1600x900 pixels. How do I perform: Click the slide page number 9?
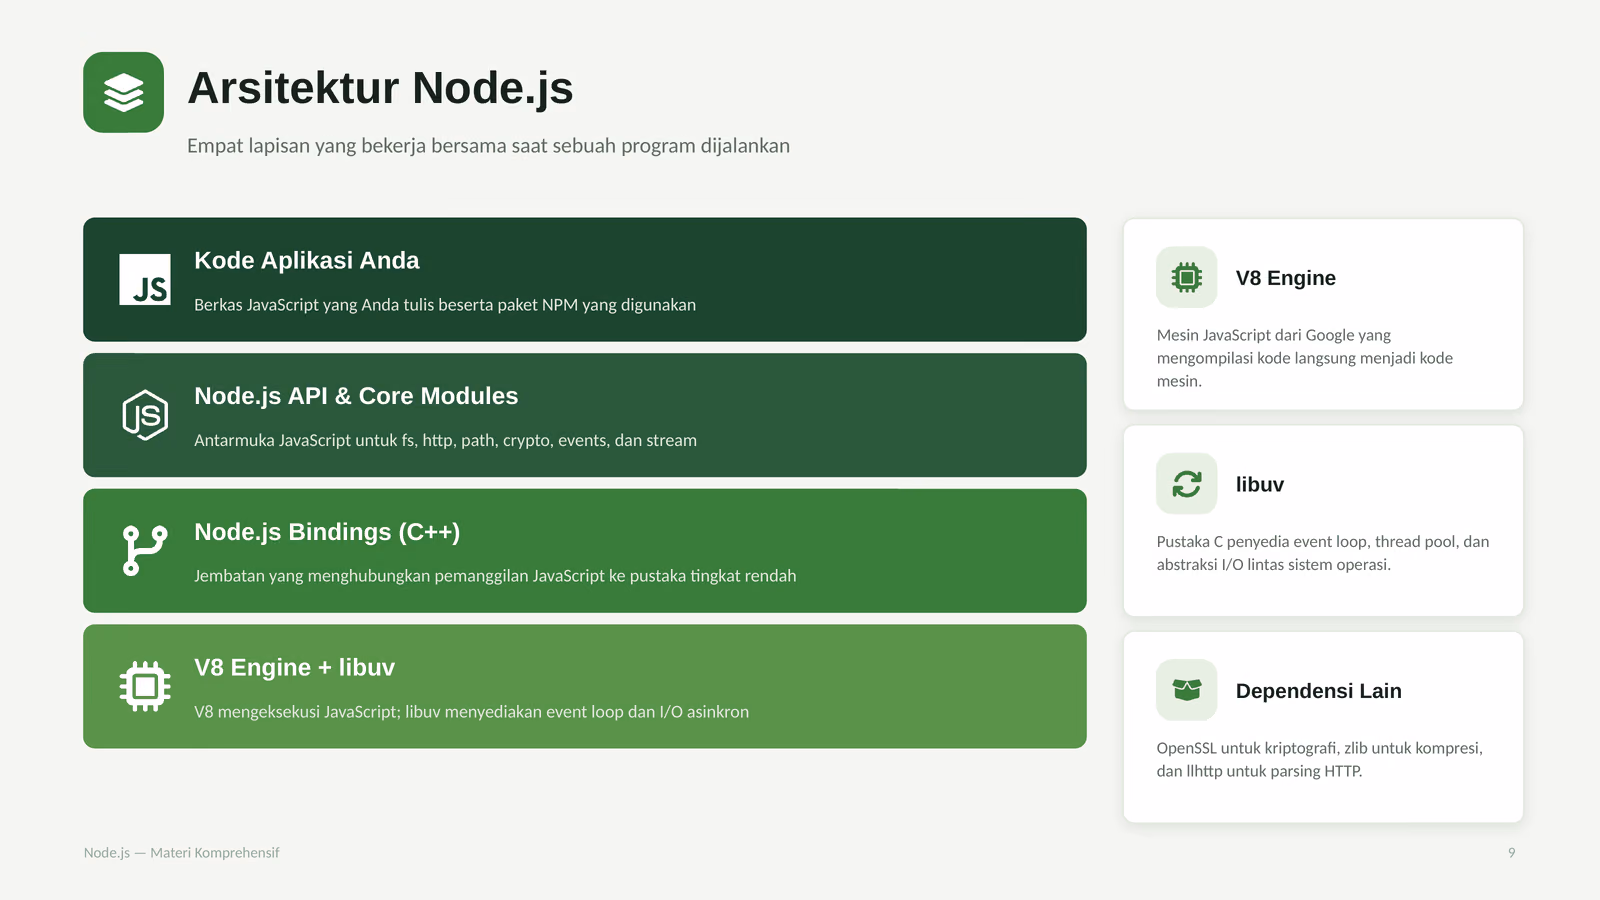(x=1511, y=853)
